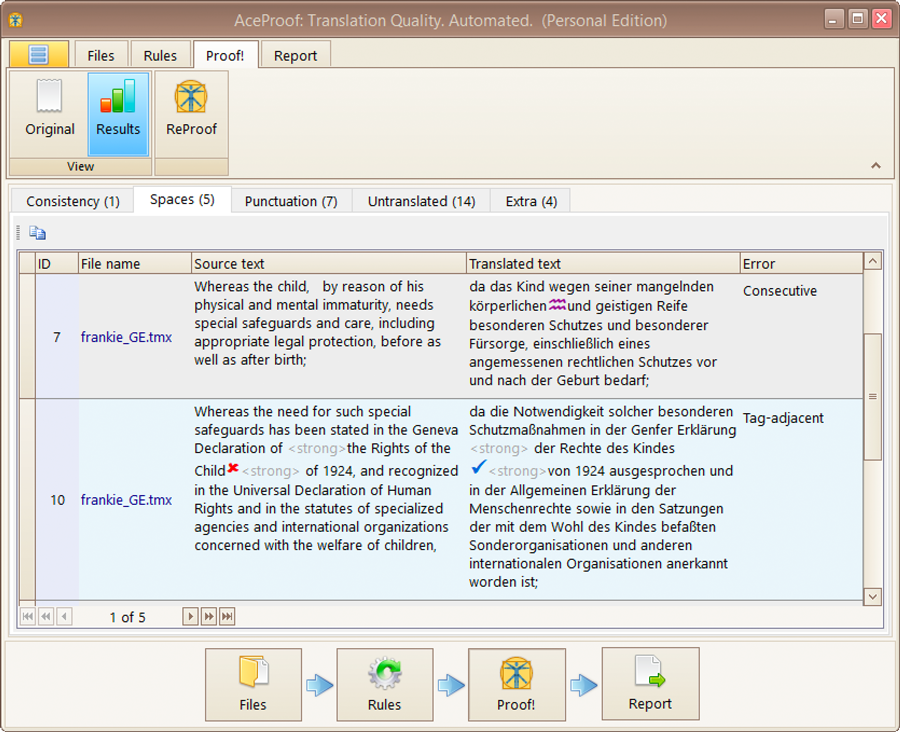
Task: Jump to last record in navigator
Action: 227,617
